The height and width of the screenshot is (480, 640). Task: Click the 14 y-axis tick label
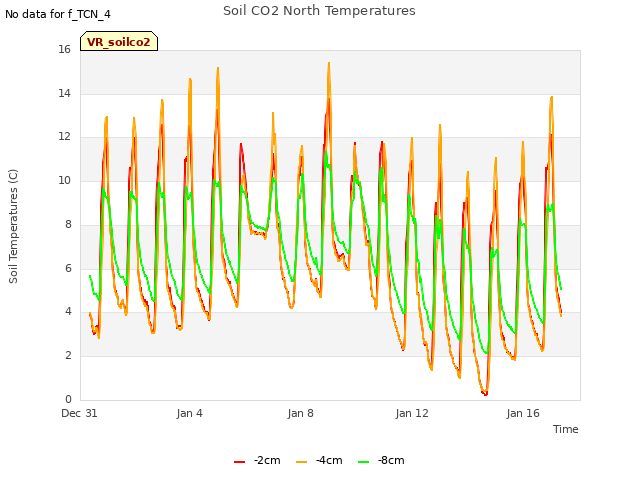point(64,93)
